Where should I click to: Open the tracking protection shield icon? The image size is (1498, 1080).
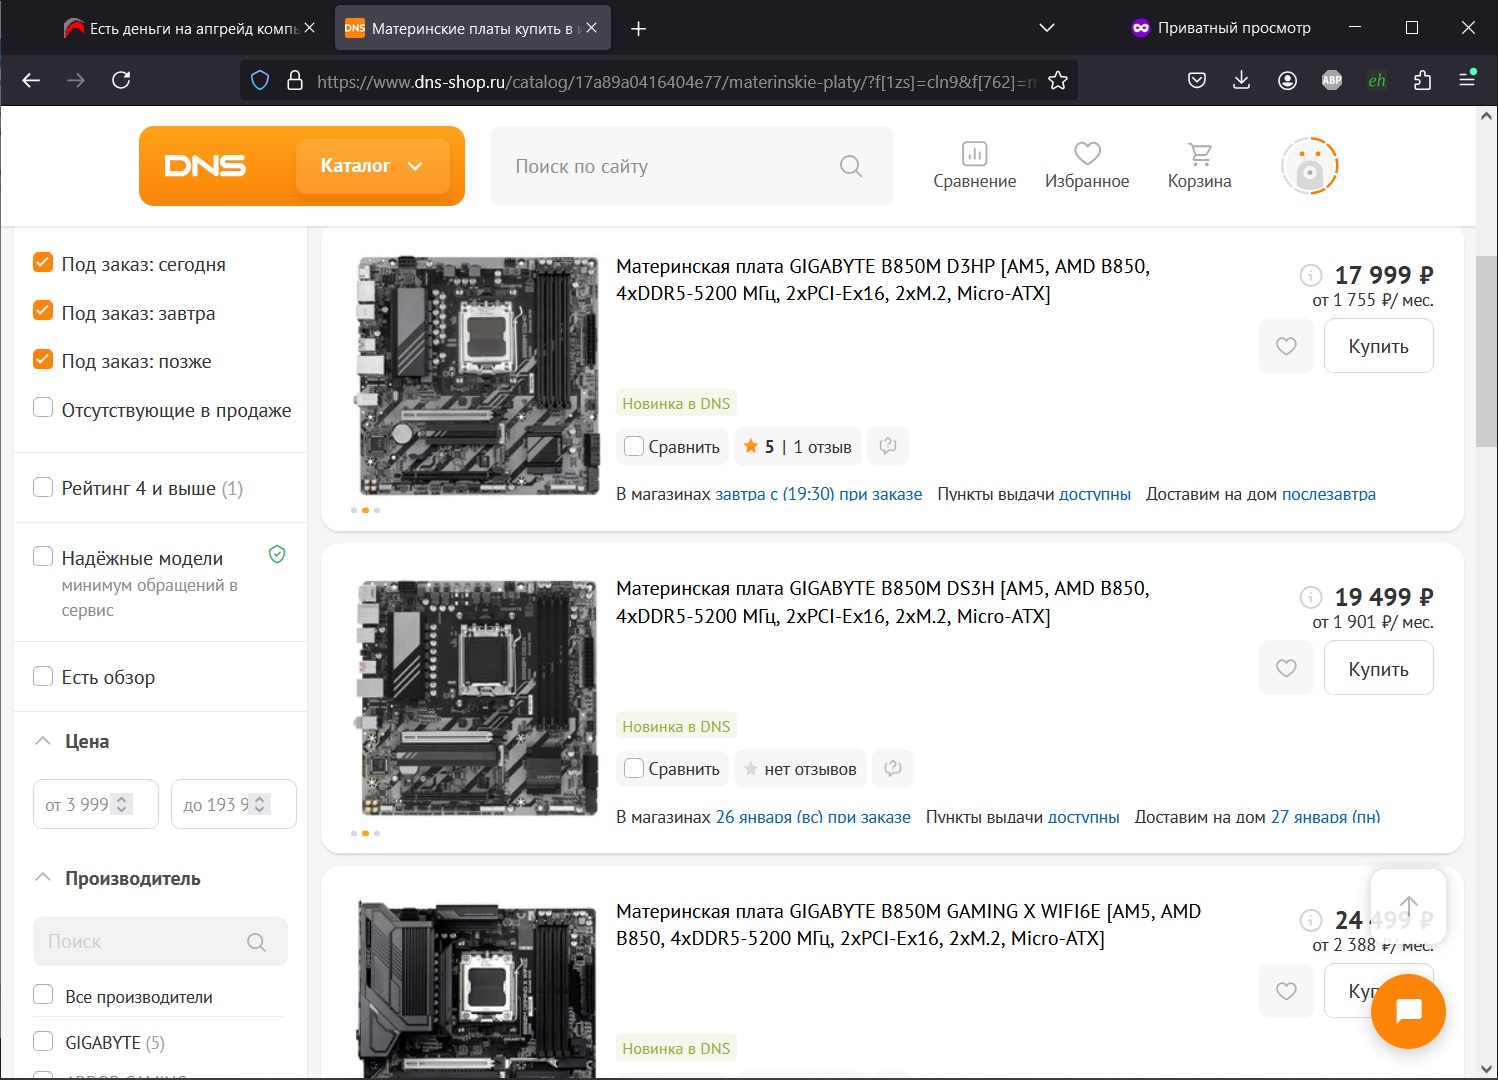click(260, 81)
